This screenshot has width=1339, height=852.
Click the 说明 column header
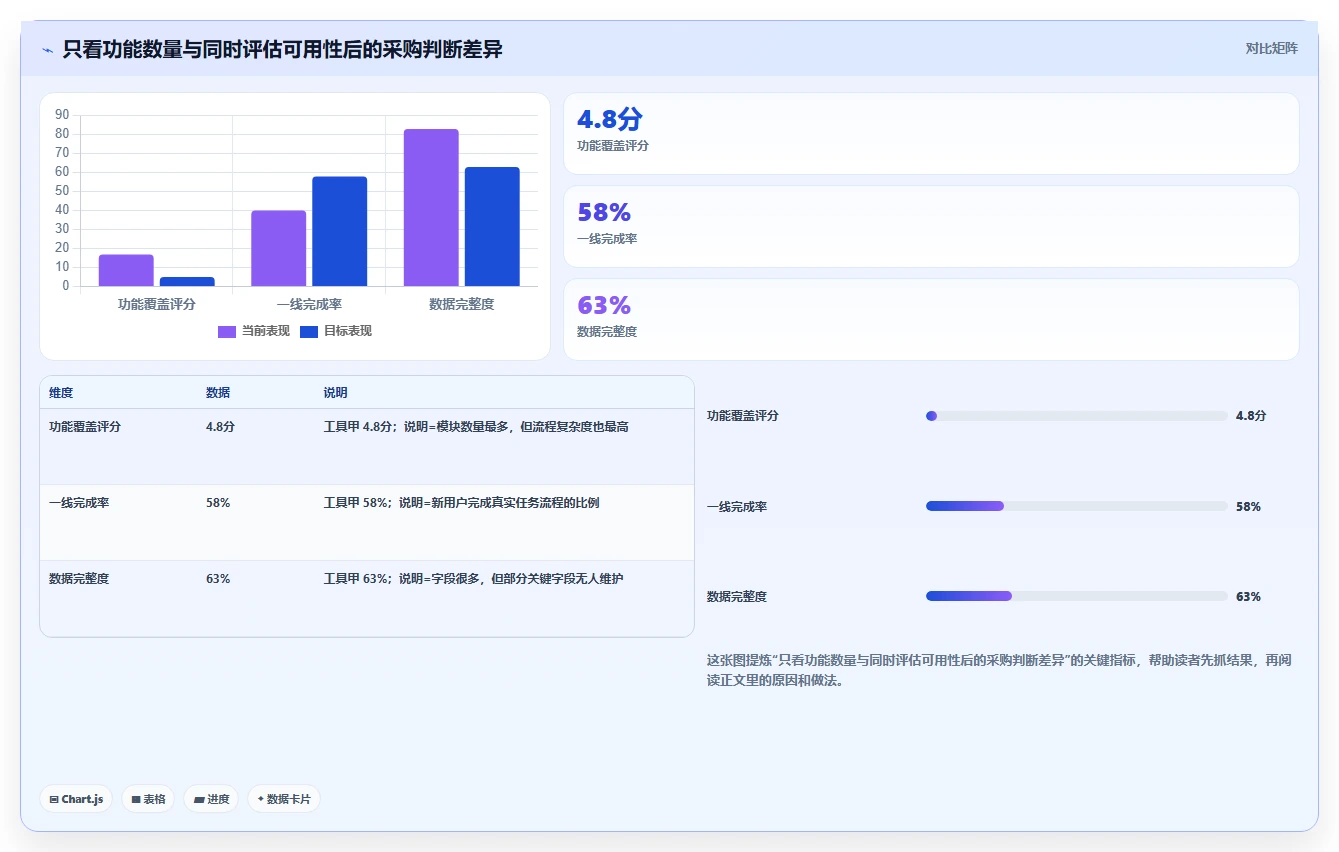click(335, 393)
